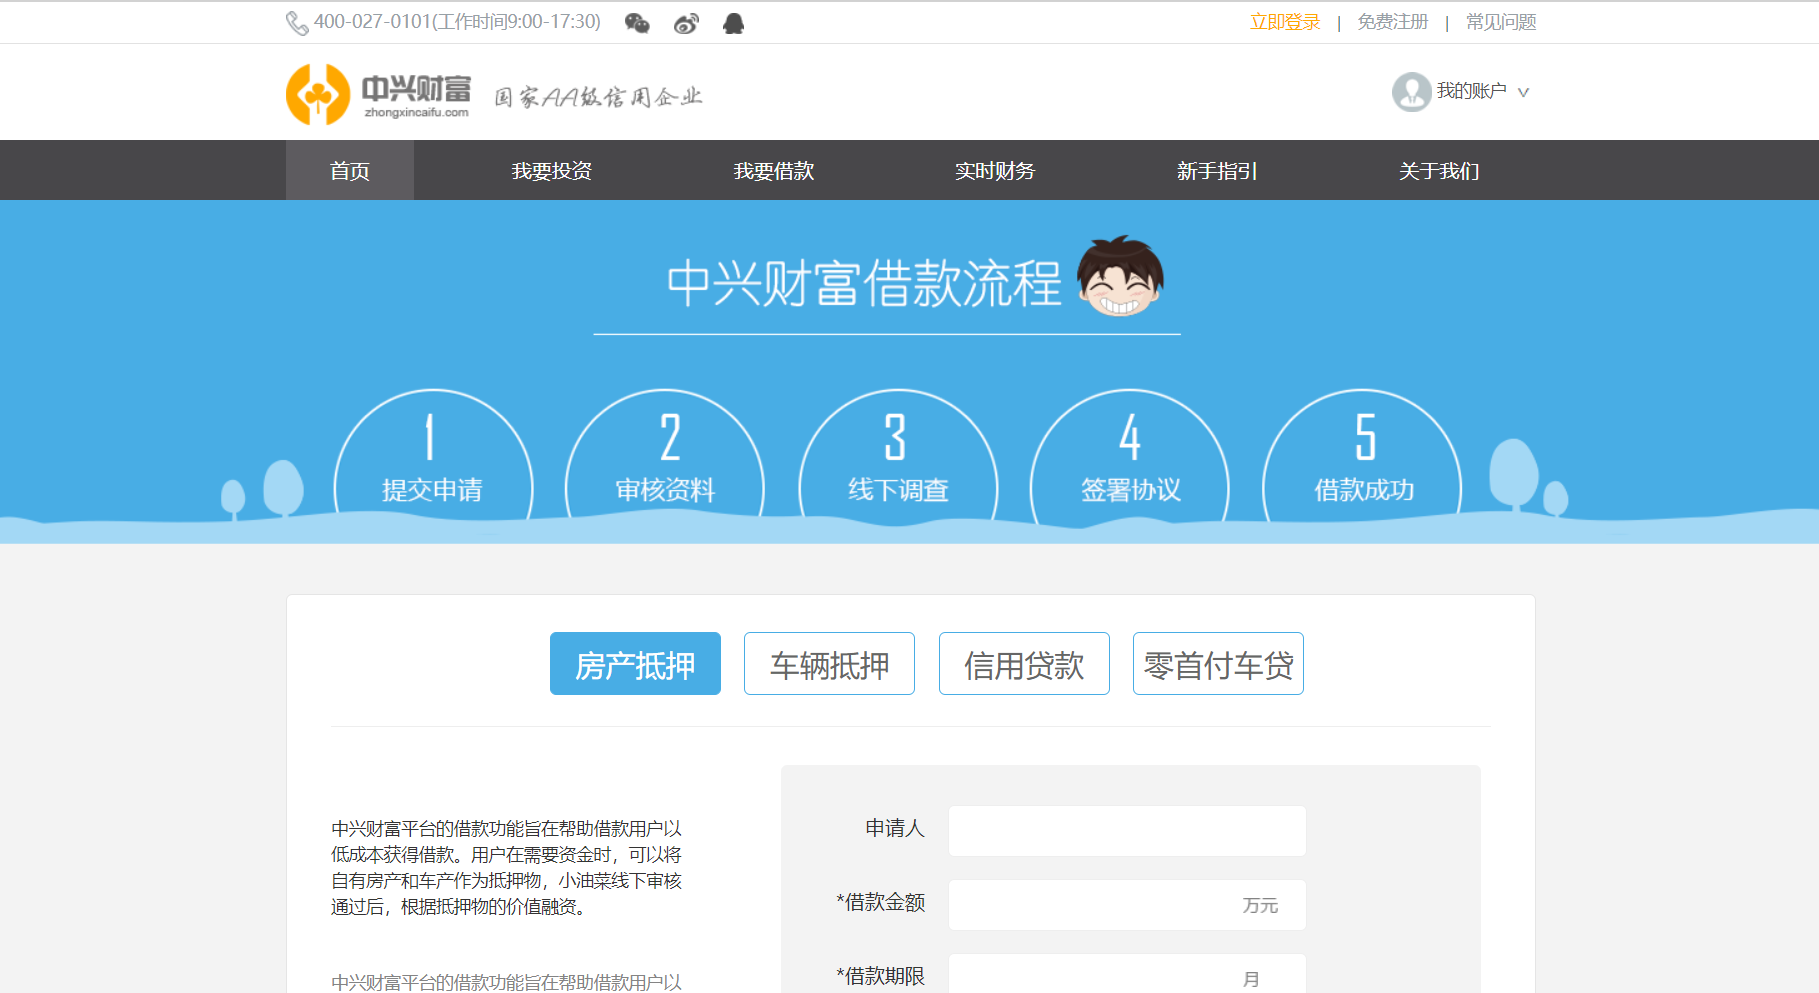Open the 关于我们 navigation item
This screenshot has width=1819, height=993.
click(x=1439, y=170)
